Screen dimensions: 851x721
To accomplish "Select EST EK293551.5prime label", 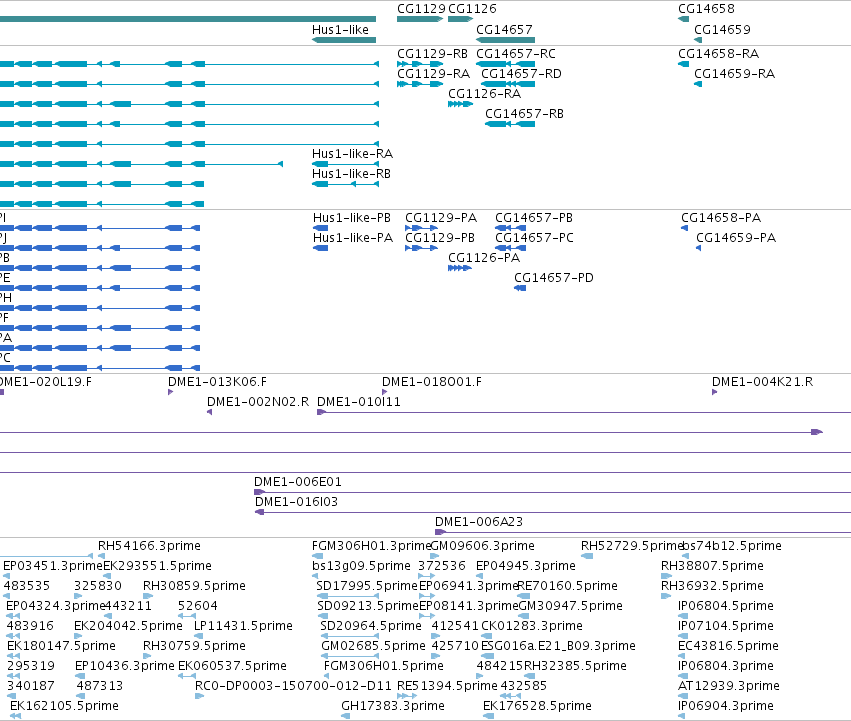I will click(x=157, y=566).
